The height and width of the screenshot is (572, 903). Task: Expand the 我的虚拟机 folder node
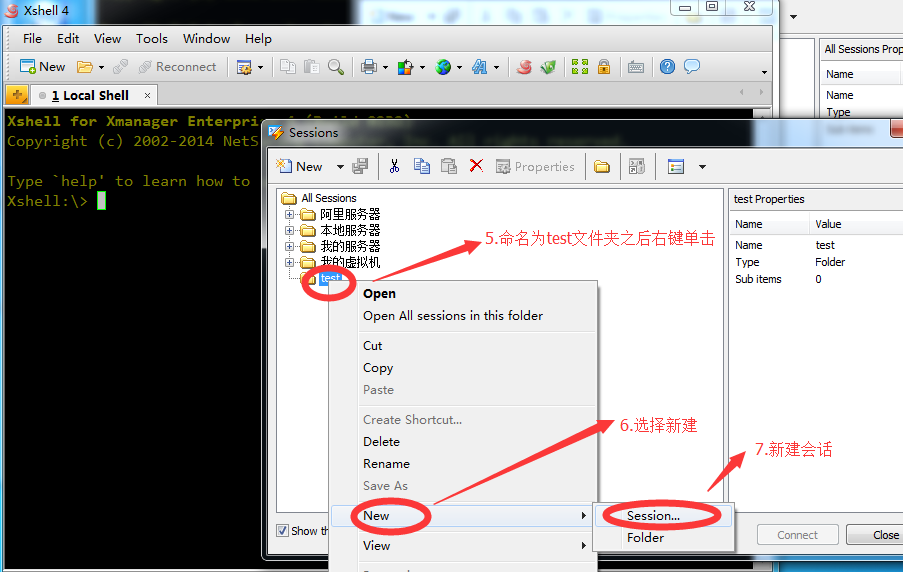click(x=289, y=263)
